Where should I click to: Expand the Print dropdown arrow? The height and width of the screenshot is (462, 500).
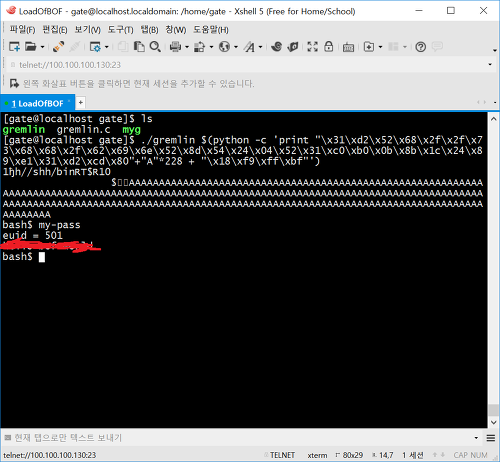[187, 47]
